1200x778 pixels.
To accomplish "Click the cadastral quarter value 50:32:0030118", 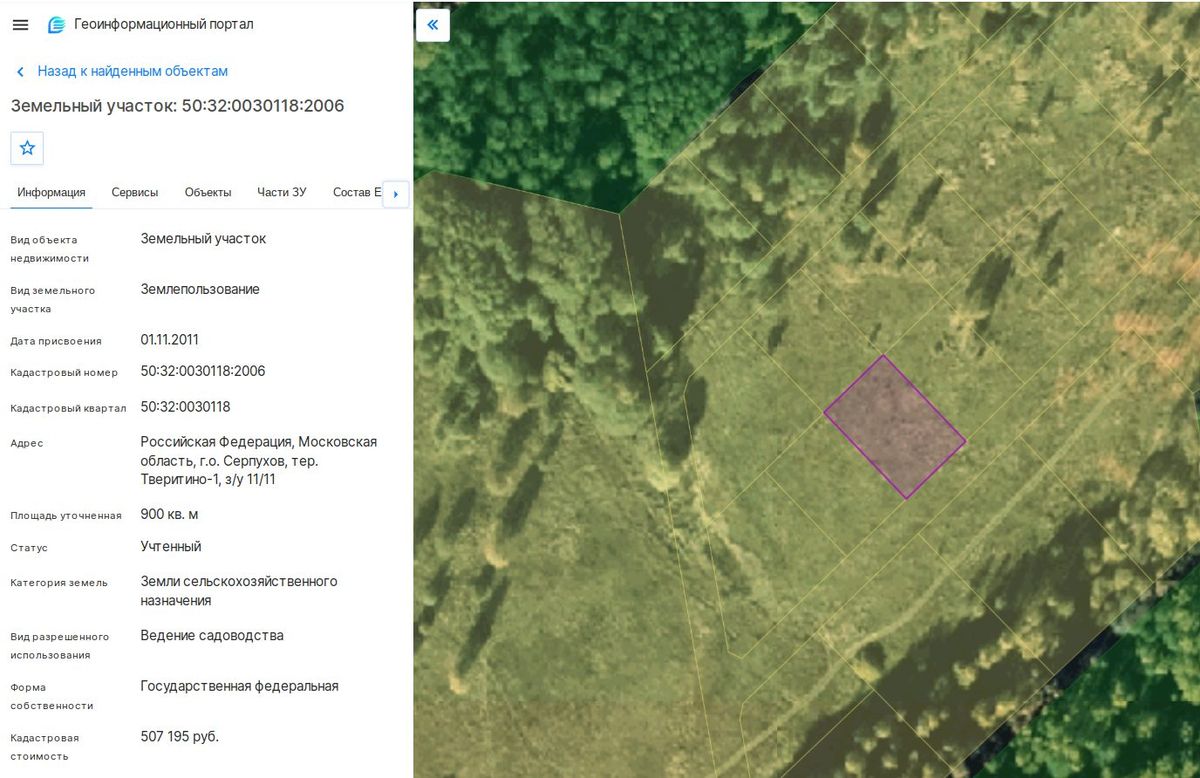I will pos(186,407).
